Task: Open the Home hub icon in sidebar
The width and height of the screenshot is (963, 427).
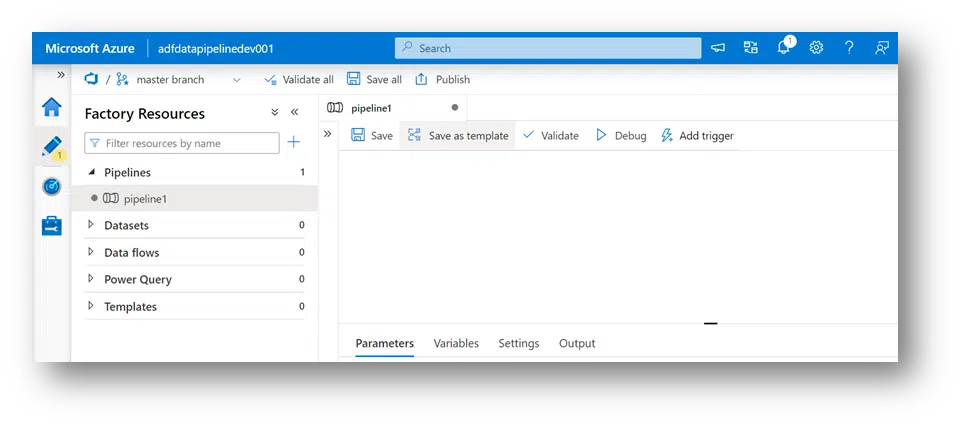Action: click(x=51, y=108)
